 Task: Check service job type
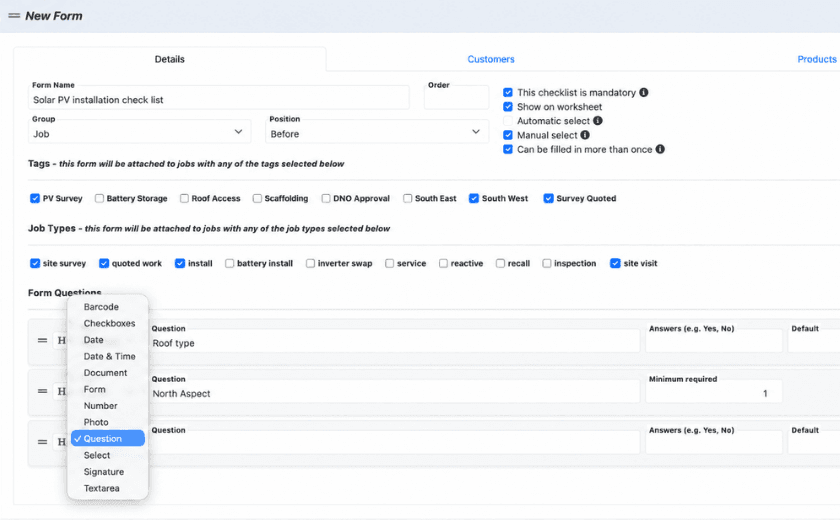tap(389, 263)
